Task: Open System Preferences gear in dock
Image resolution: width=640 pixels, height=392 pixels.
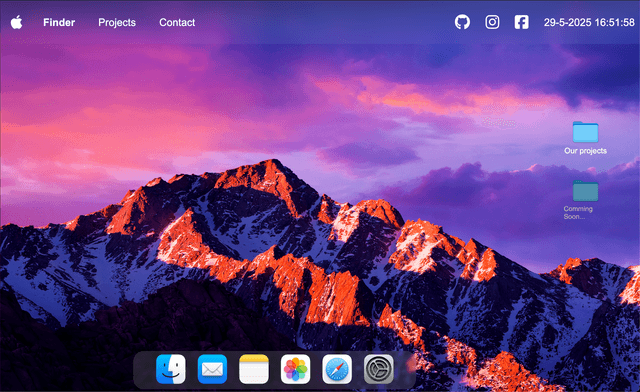Action: (379, 369)
